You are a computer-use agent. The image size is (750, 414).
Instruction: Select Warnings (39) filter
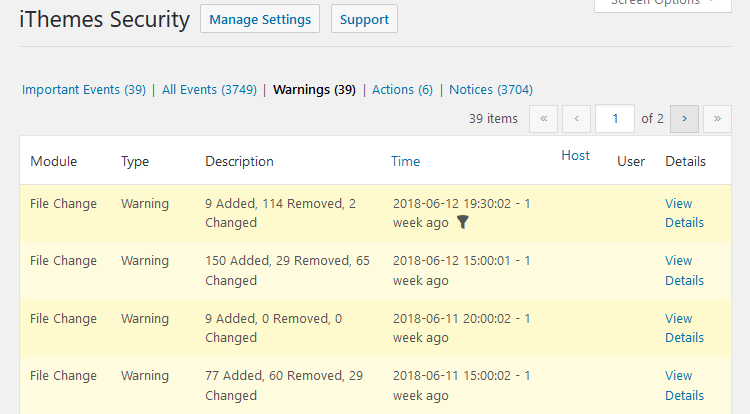coord(314,90)
